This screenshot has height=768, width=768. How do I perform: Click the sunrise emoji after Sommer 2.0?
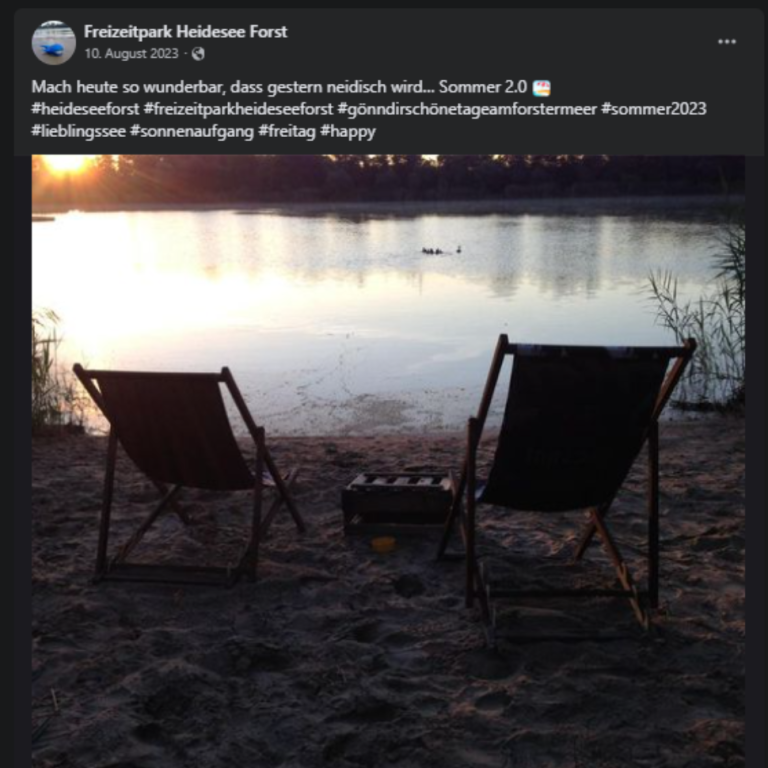[x=541, y=88]
